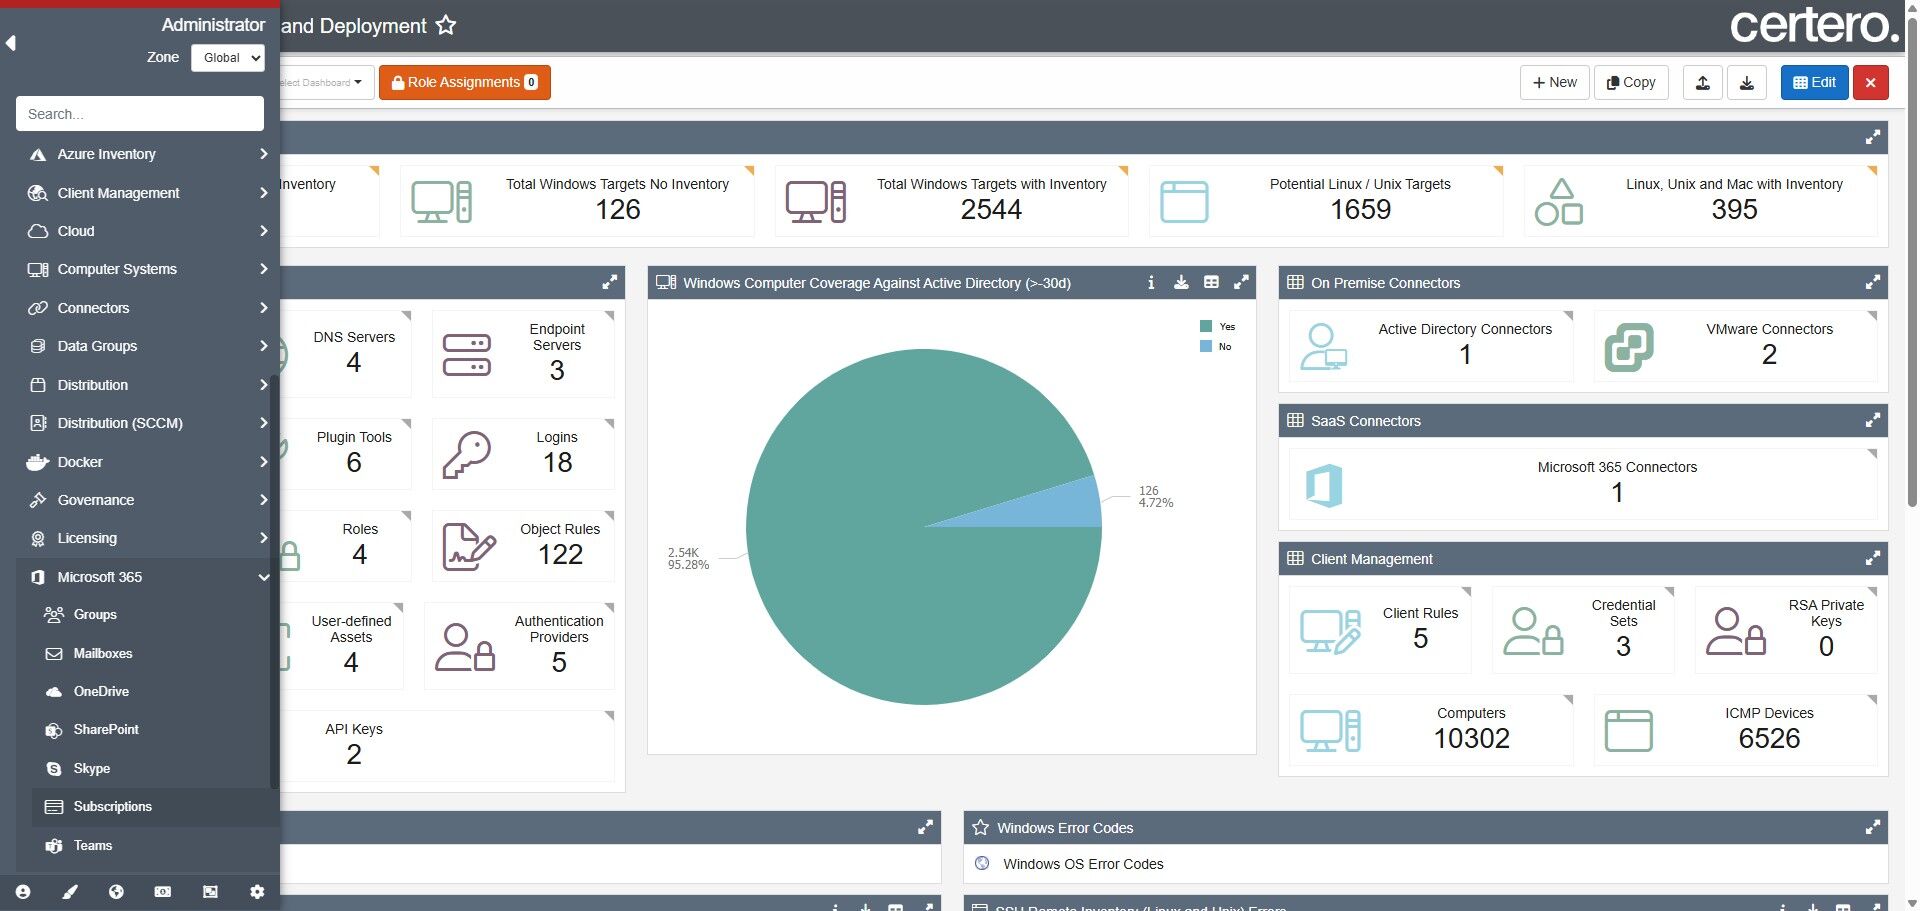Expand the Distribution (SCCM) menu
This screenshot has height=911, width=1920.
148,423
